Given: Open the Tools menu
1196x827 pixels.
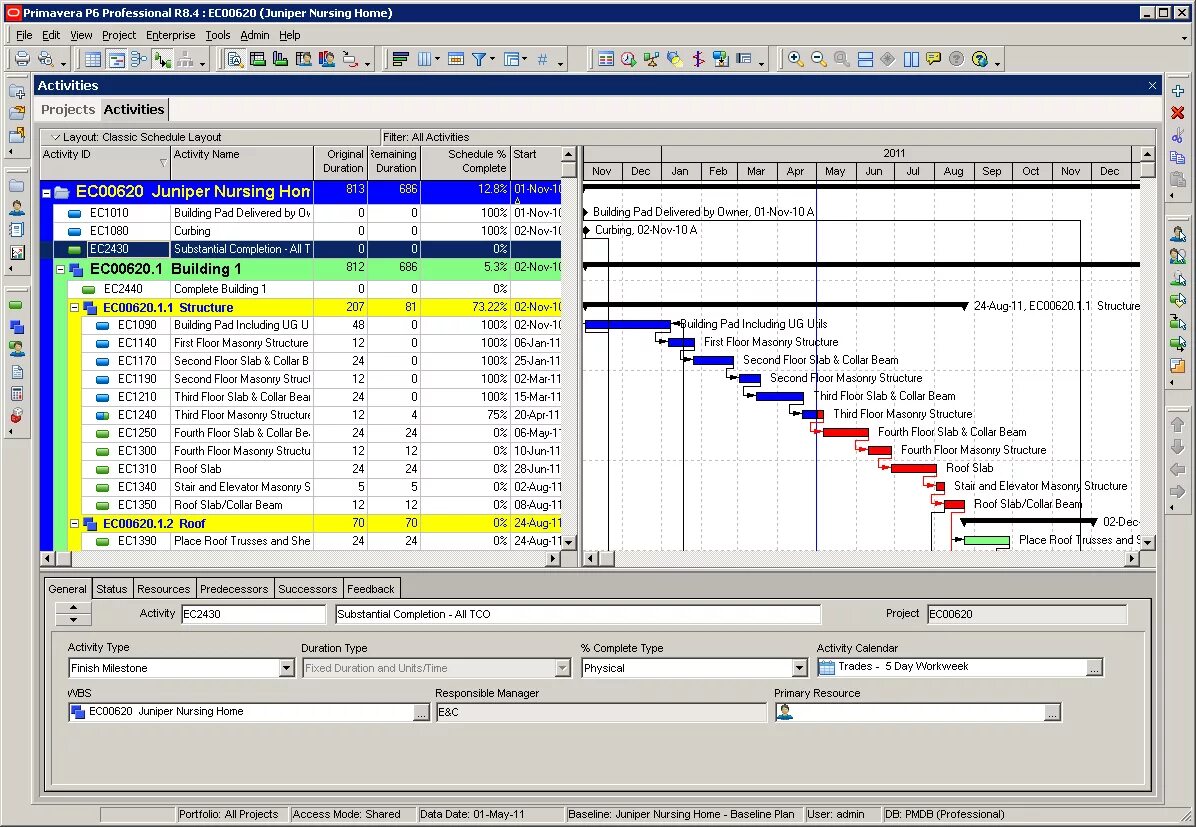Looking at the screenshot, I should [217, 35].
